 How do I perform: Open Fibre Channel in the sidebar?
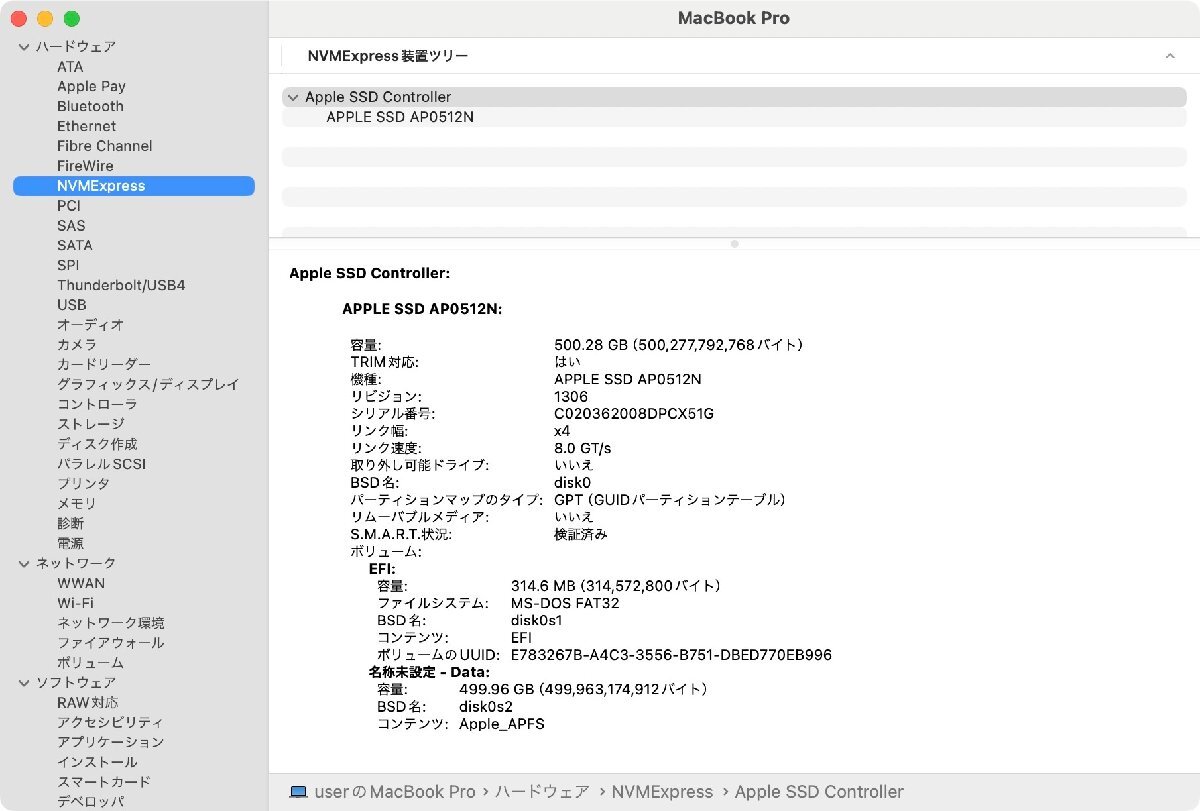[105, 146]
